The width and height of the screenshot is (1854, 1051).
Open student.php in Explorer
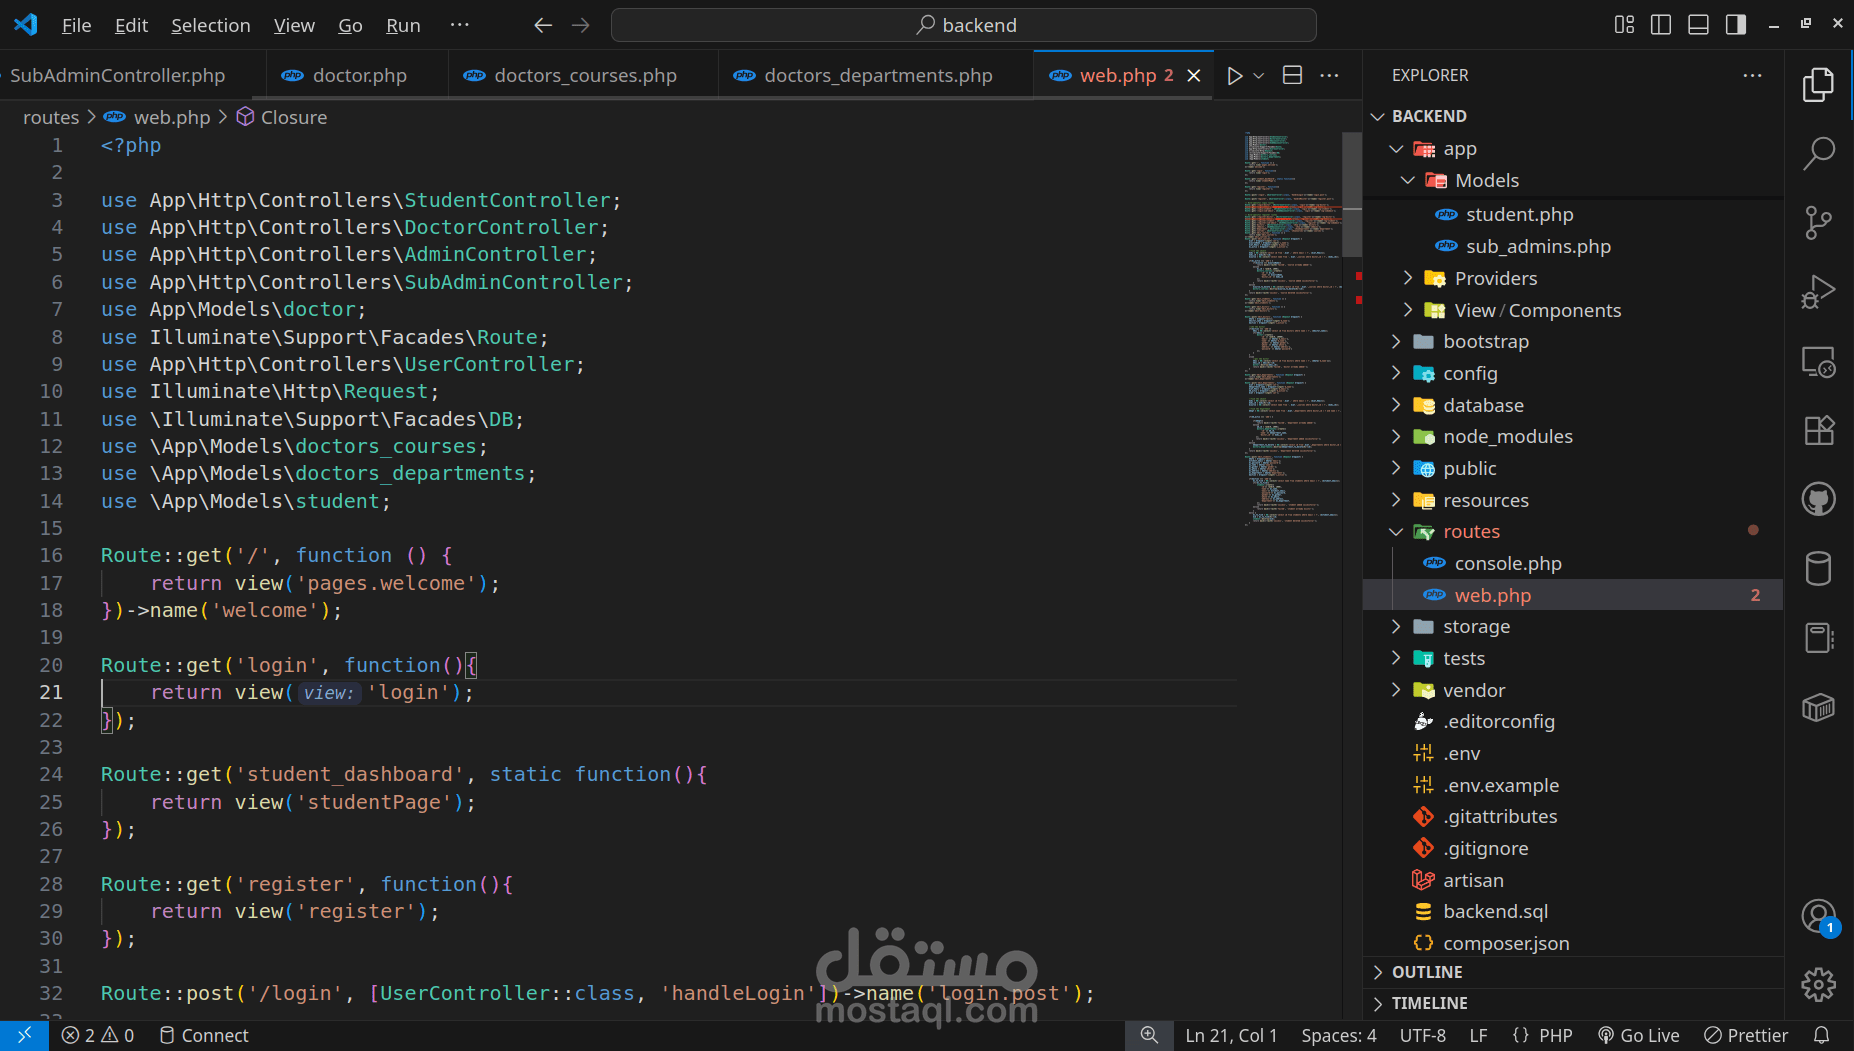[x=1573, y=214]
